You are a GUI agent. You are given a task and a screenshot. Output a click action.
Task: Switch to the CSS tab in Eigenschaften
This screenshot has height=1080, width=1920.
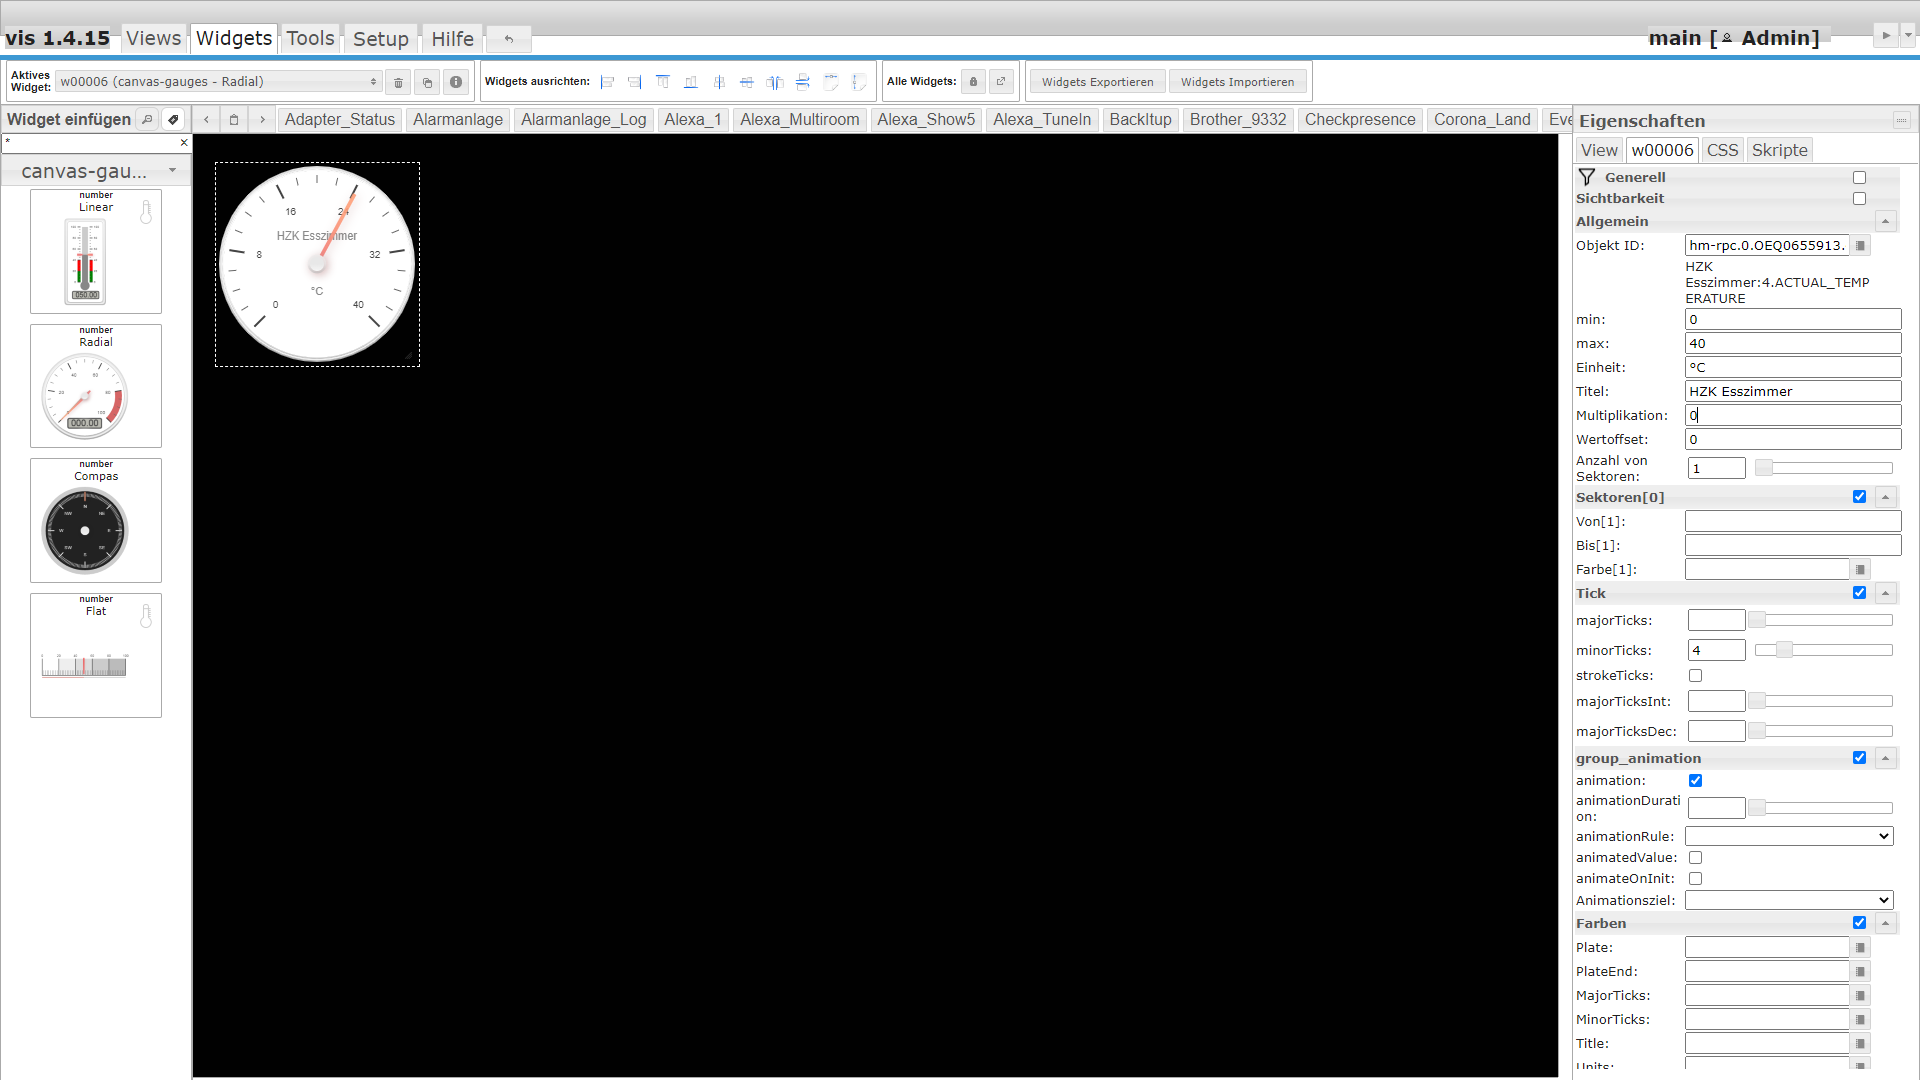coord(1723,150)
